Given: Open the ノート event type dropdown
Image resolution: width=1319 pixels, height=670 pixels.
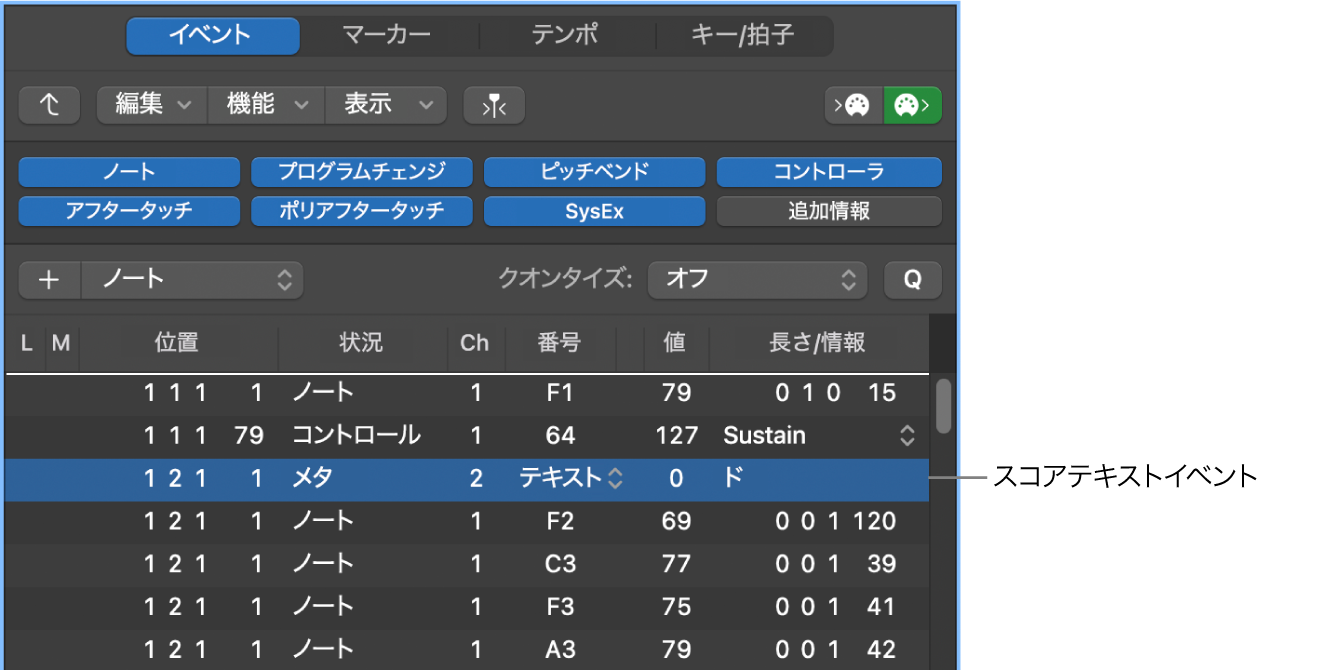Looking at the screenshot, I should 190,280.
